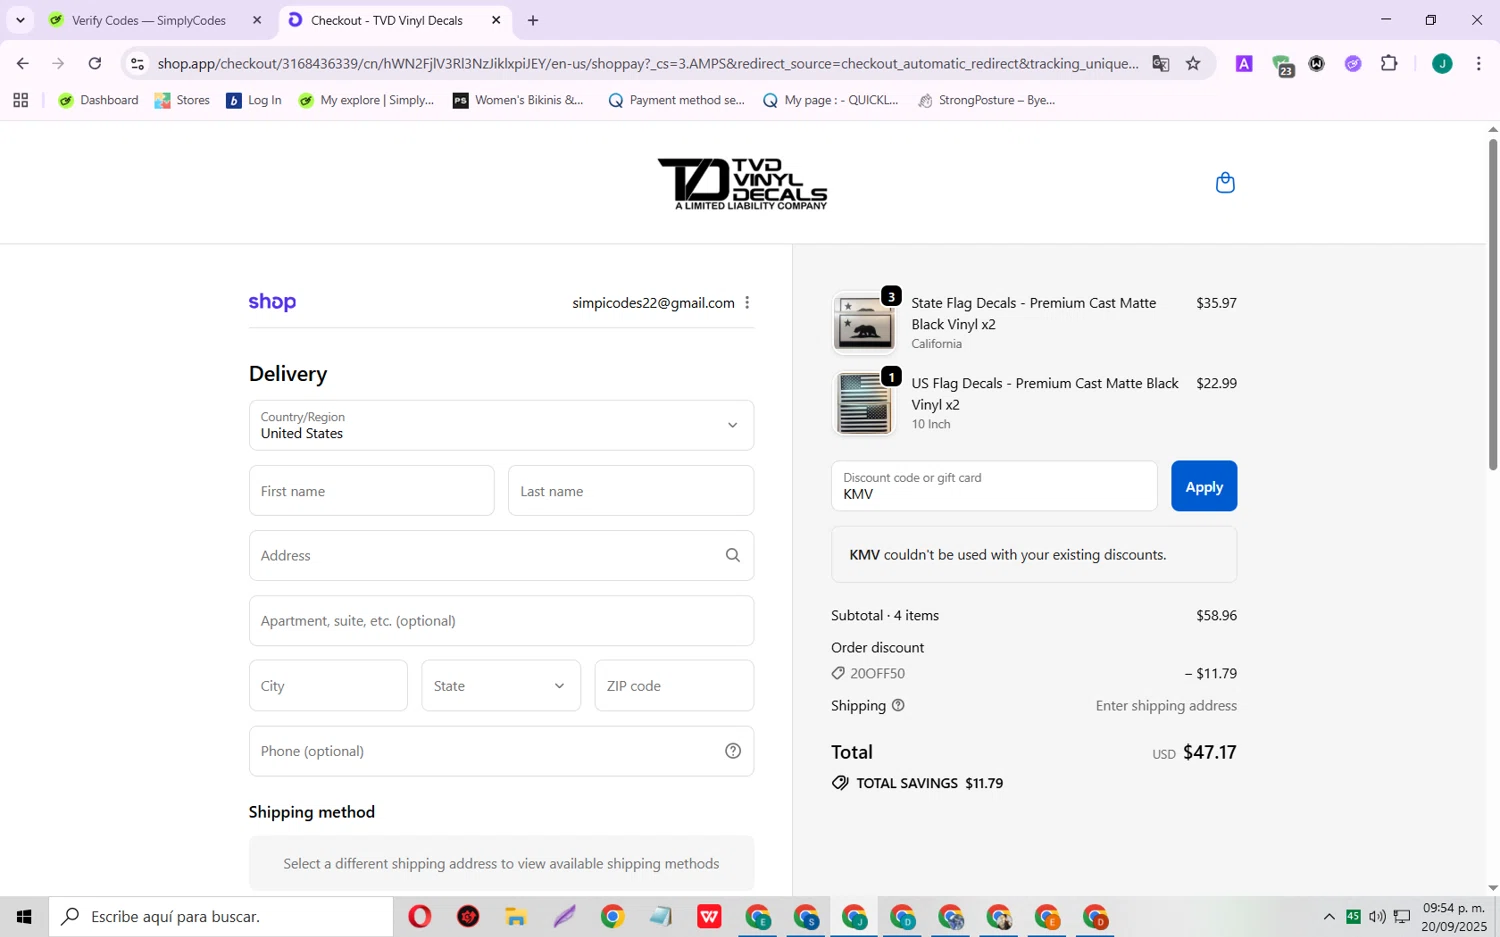Click the Apartment, suite, etc. field
The width and height of the screenshot is (1500, 937).
501,621
